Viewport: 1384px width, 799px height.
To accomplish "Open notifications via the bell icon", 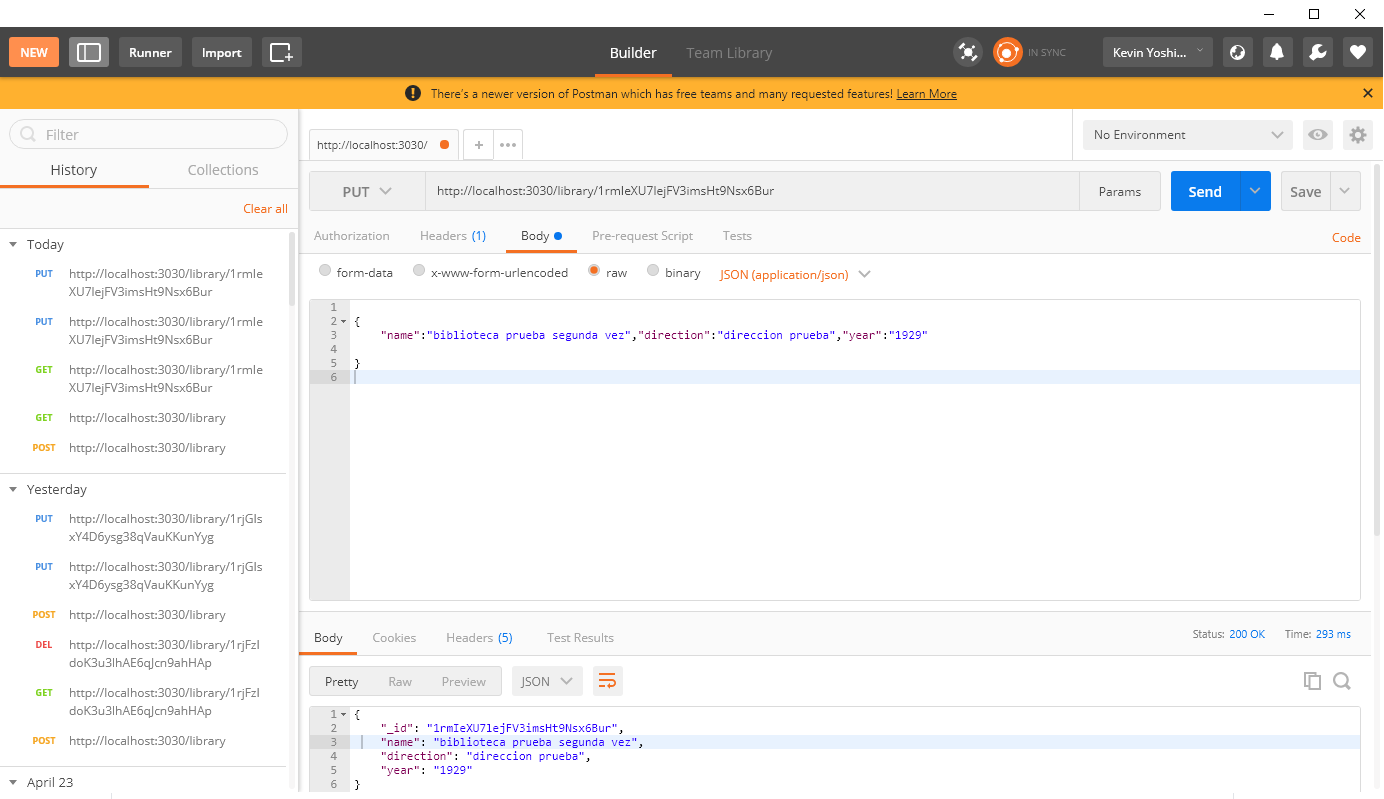I will click(x=1277, y=51).
